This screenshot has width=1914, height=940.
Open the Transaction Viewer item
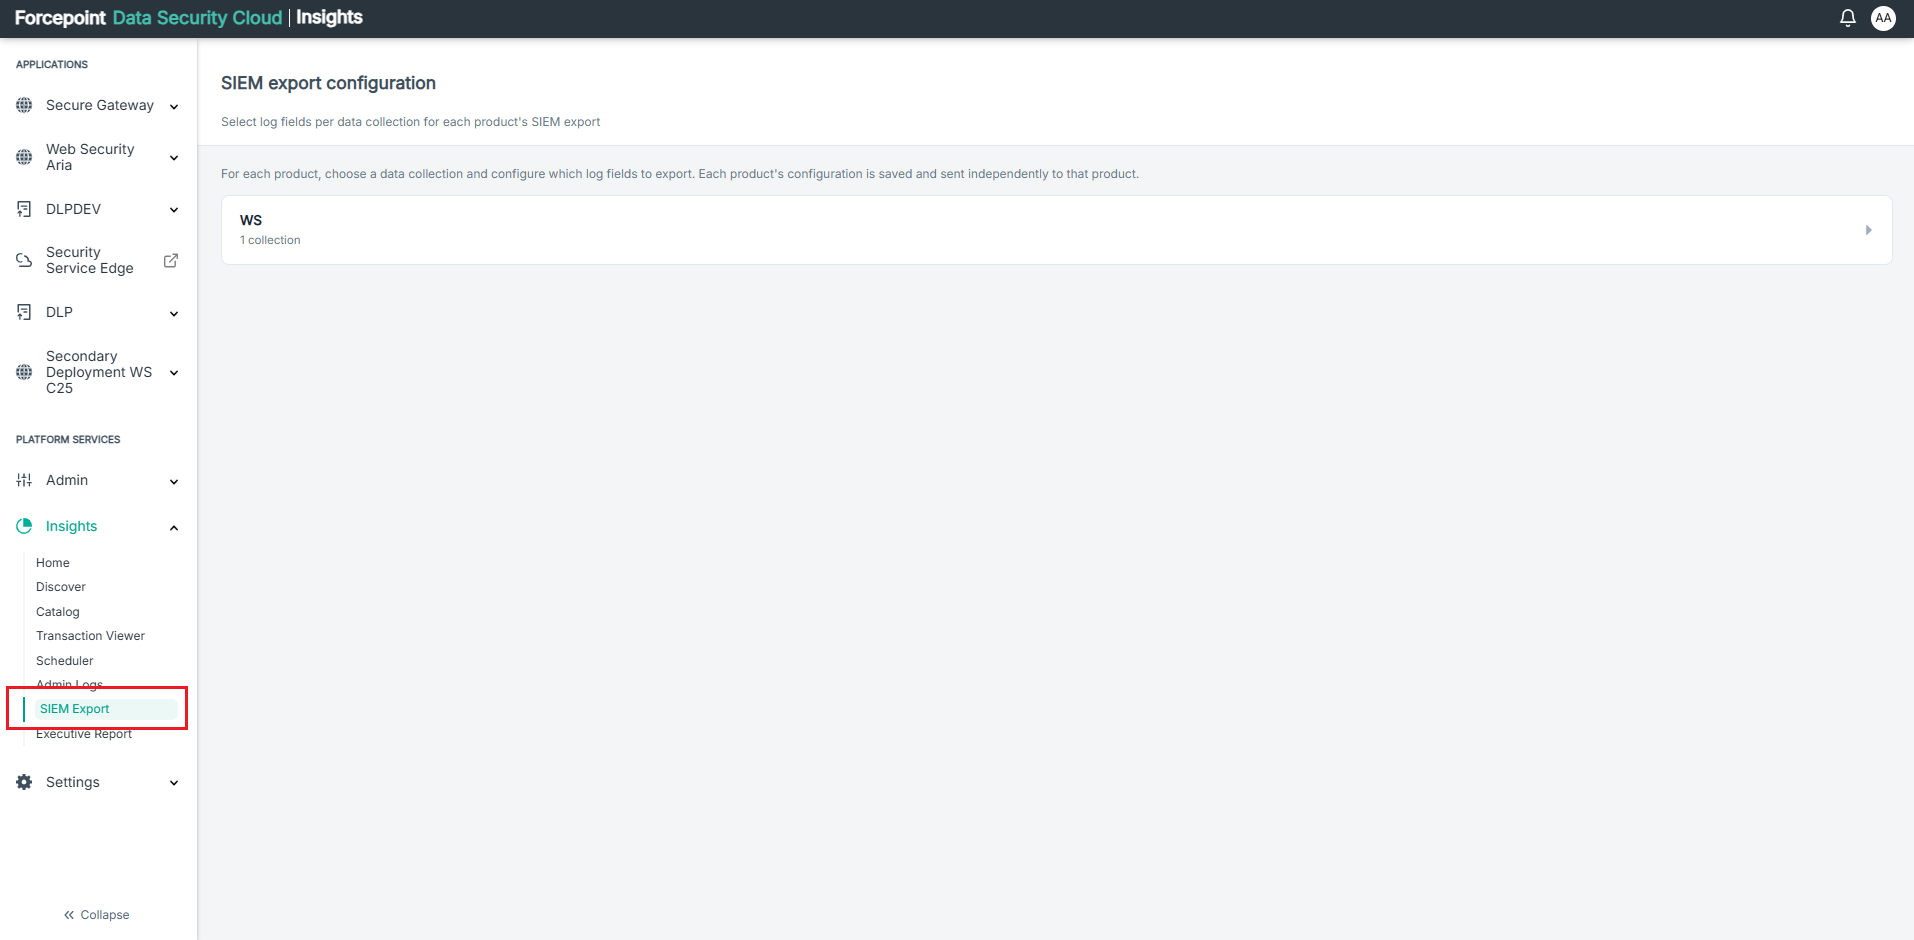click(90, 636)
